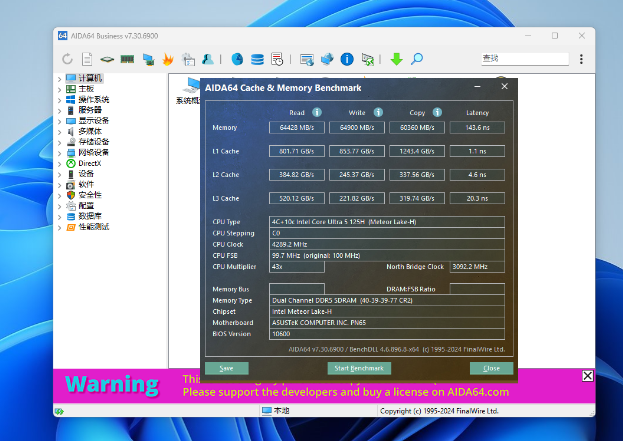Launch the flame stability test icon

tap(168, 59)
